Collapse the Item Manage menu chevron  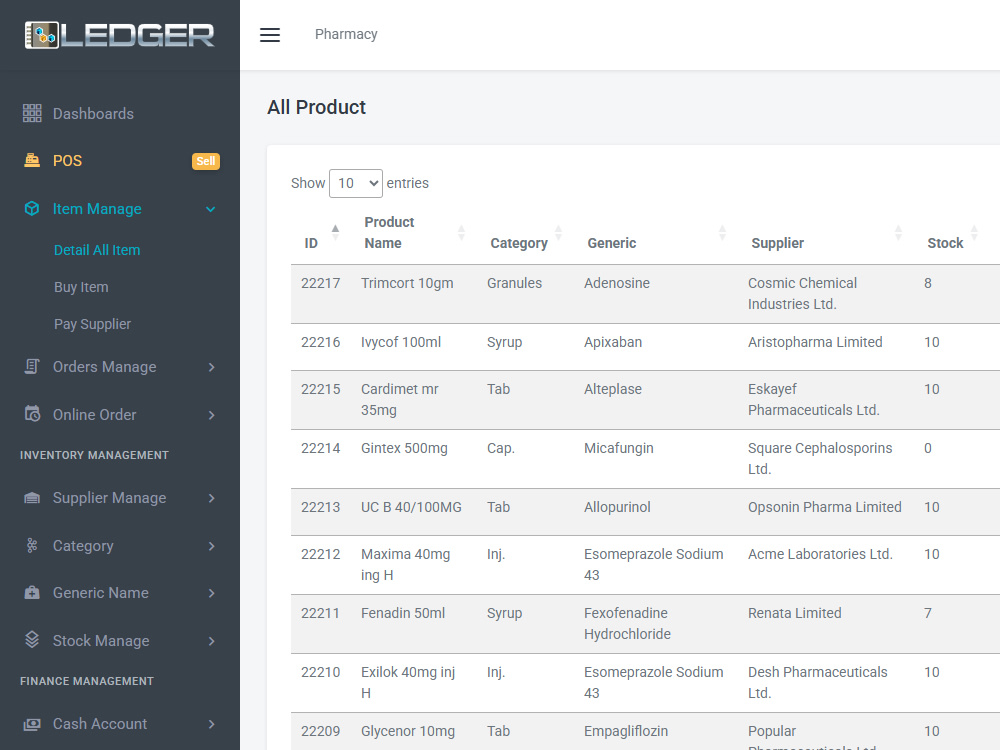(211, 209)
